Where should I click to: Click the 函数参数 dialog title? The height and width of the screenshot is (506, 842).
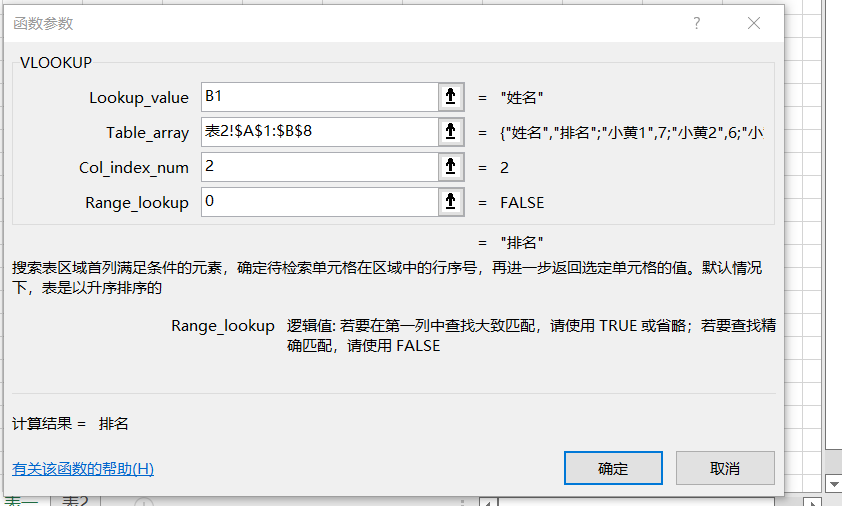click(43, 24)
